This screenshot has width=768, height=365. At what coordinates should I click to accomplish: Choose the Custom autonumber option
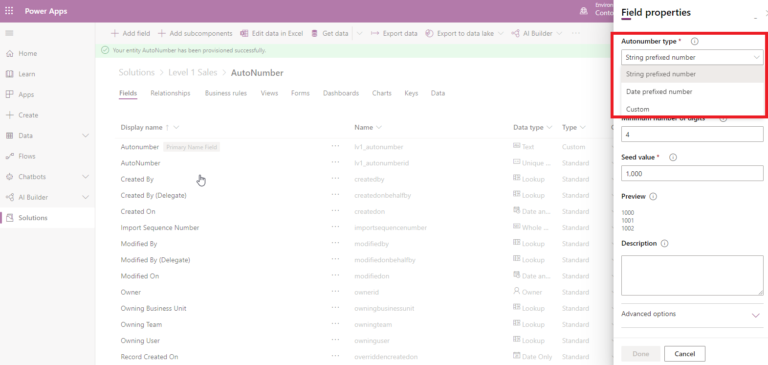(692, 109)
